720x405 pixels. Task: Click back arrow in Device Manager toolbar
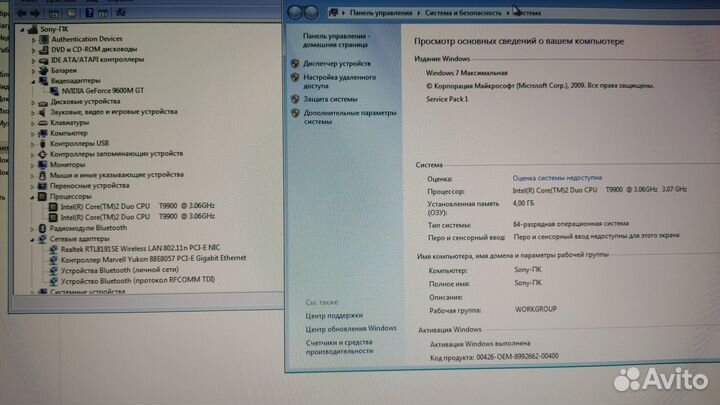[x=21, y=13]
